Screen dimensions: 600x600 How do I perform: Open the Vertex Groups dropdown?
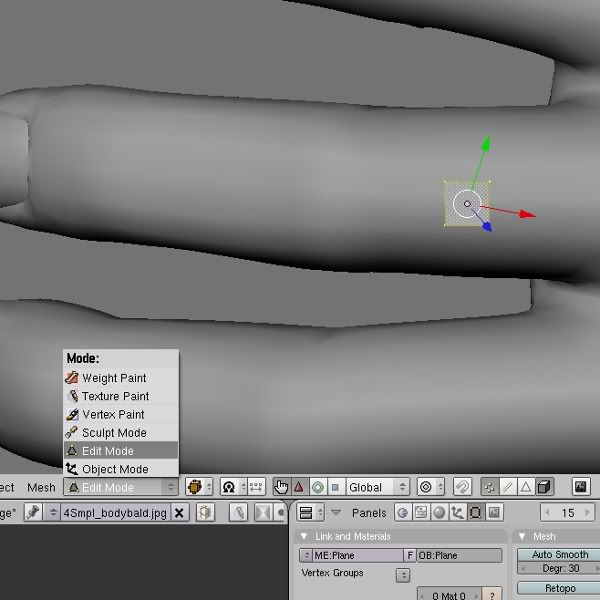pyautogui.click(x=403, y=575)
